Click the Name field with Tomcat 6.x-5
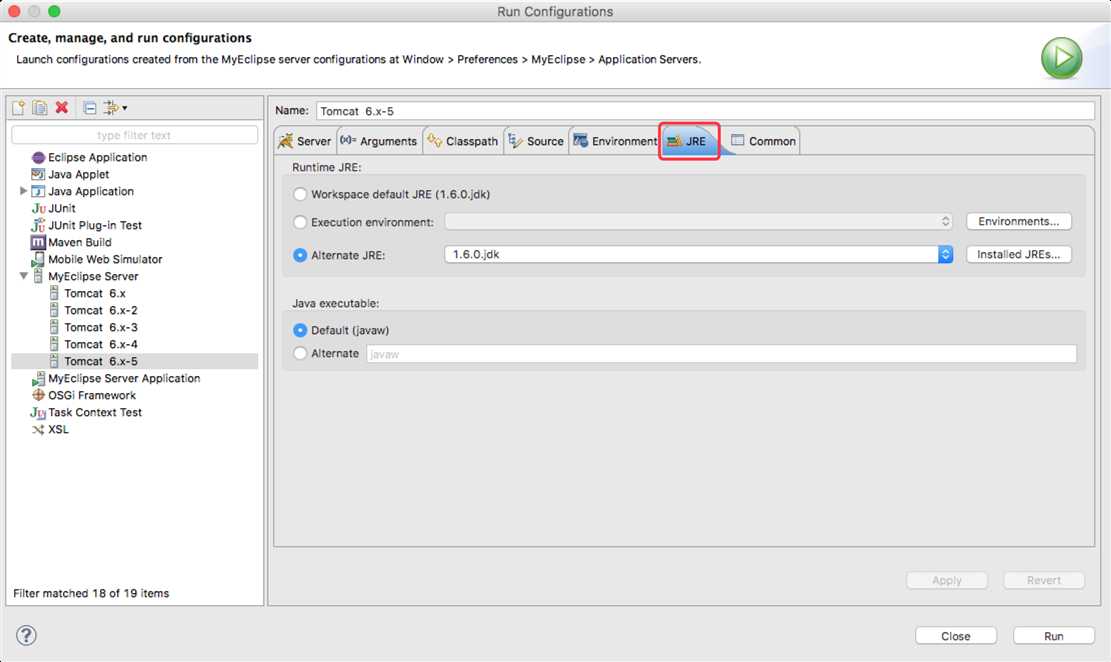This screenshot has width=1111, height=662. point(705,111)
